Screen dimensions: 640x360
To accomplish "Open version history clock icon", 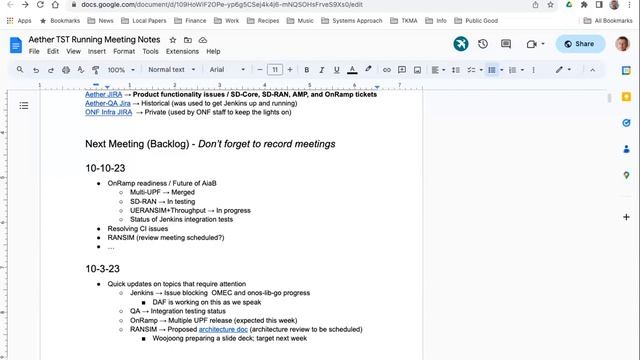I will click(483, 44).
